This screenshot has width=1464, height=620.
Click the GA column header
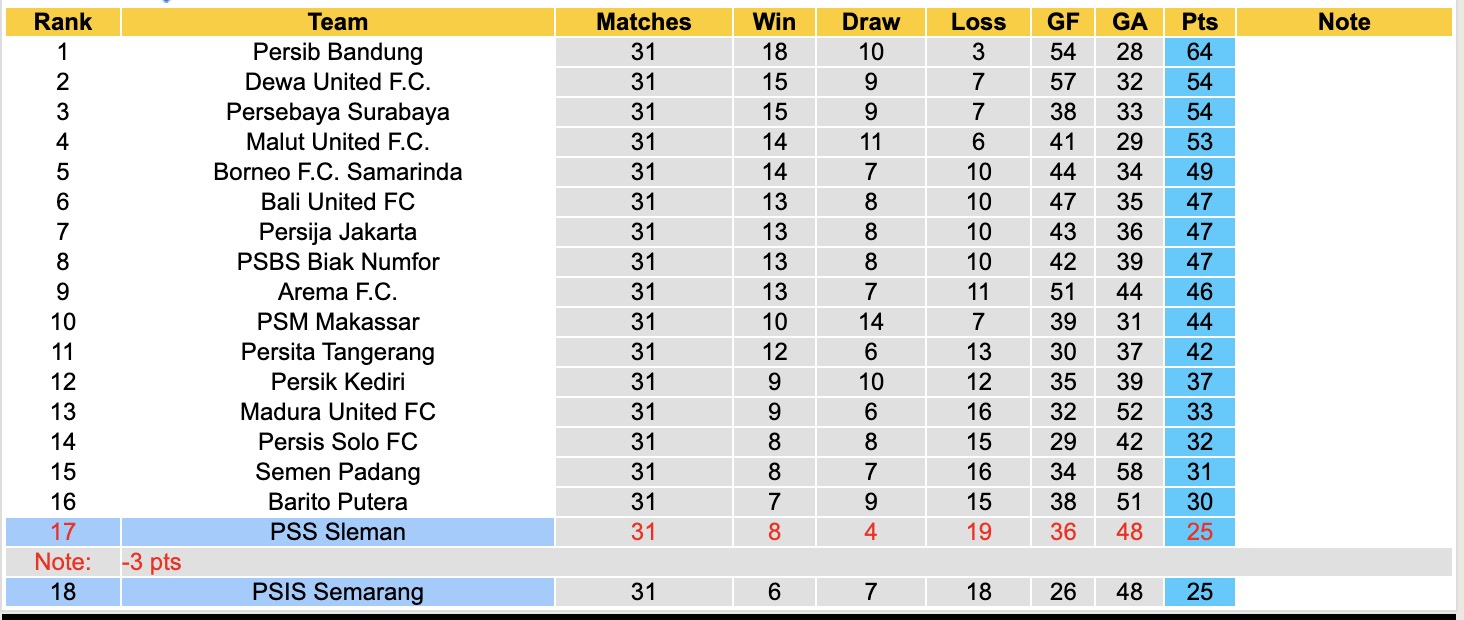(1130, 22)
